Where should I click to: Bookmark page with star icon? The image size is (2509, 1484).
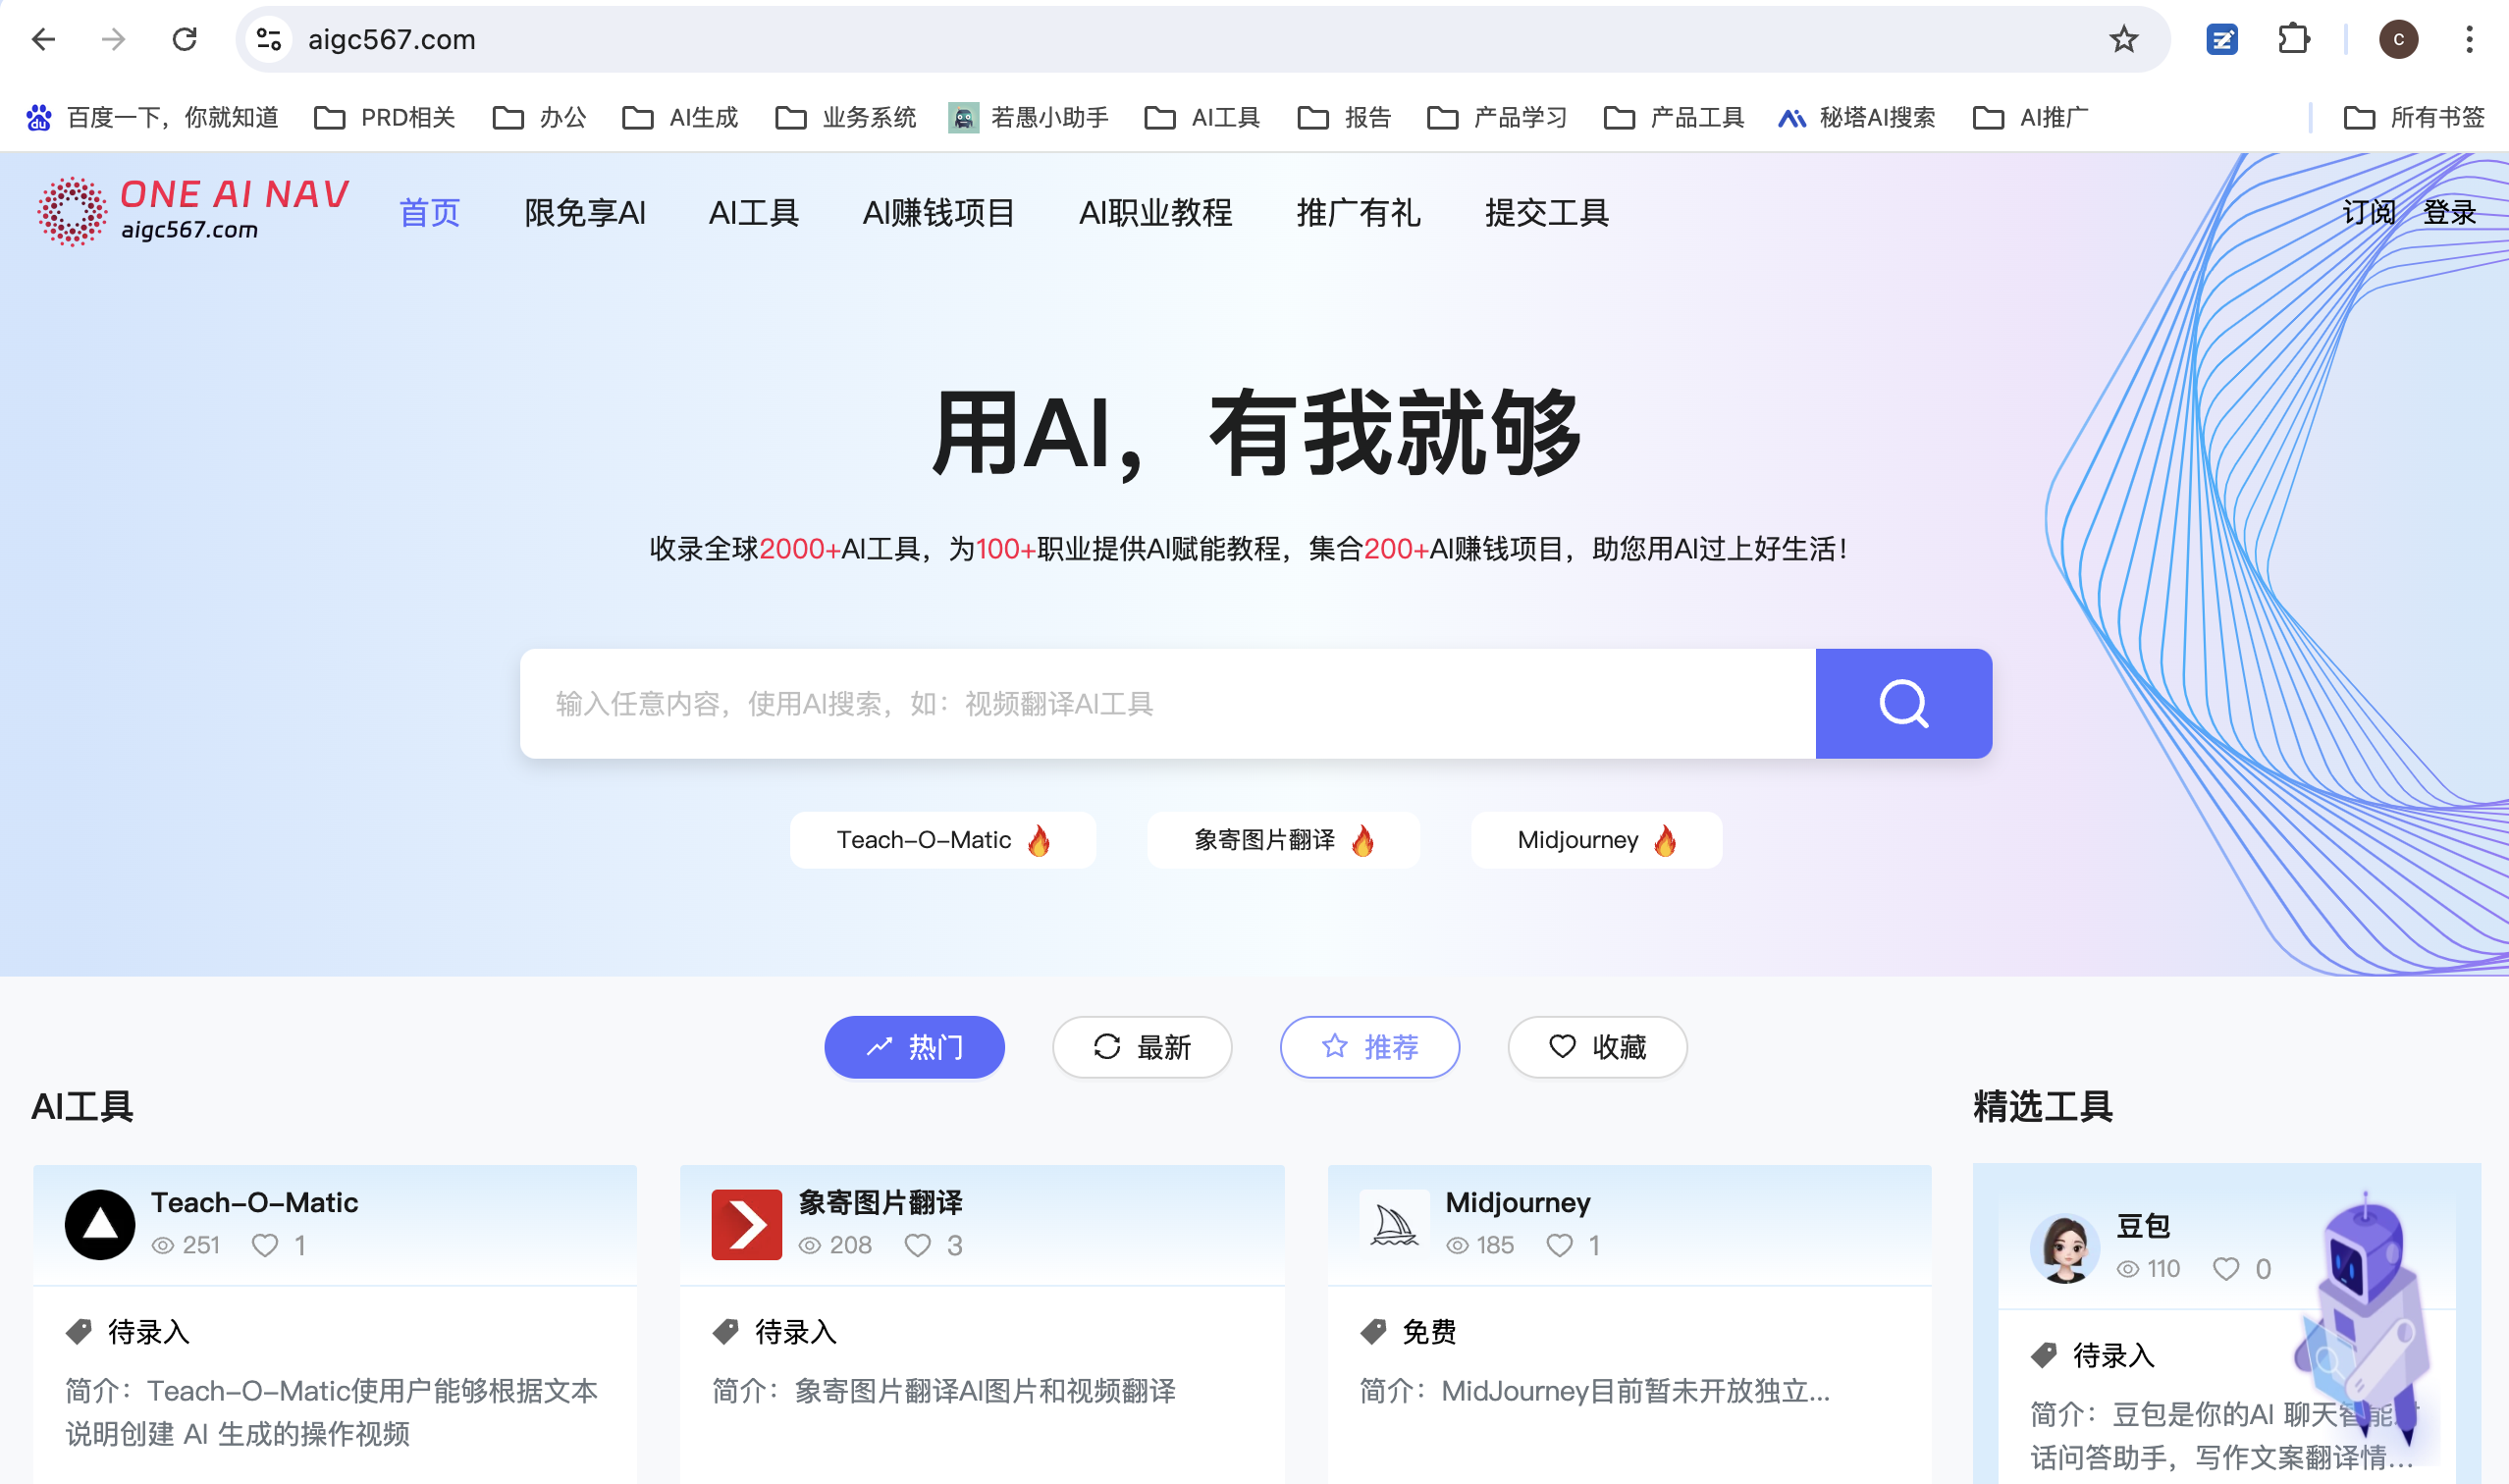click(2122, 40)
